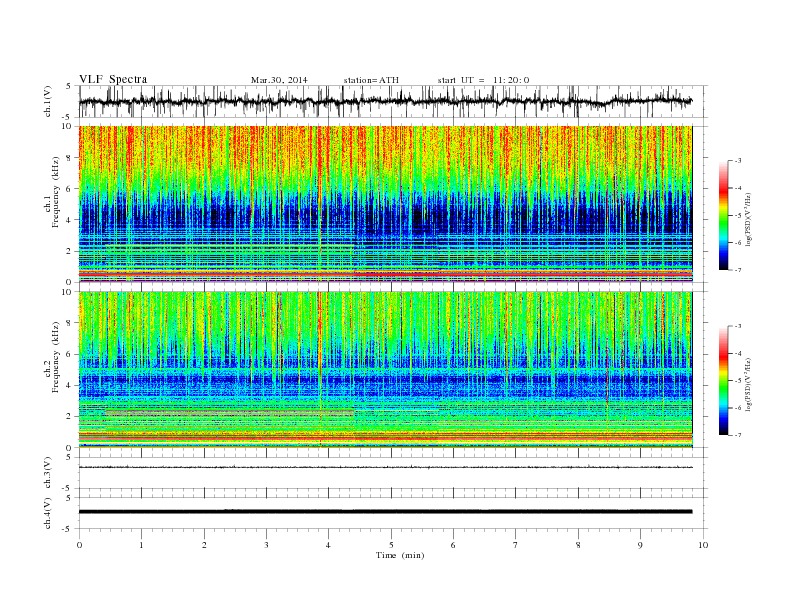Click the 'ch.3(V)' axis label
Image resolution: width=792 pixels, height=612 pixels.
pos(47,473)
